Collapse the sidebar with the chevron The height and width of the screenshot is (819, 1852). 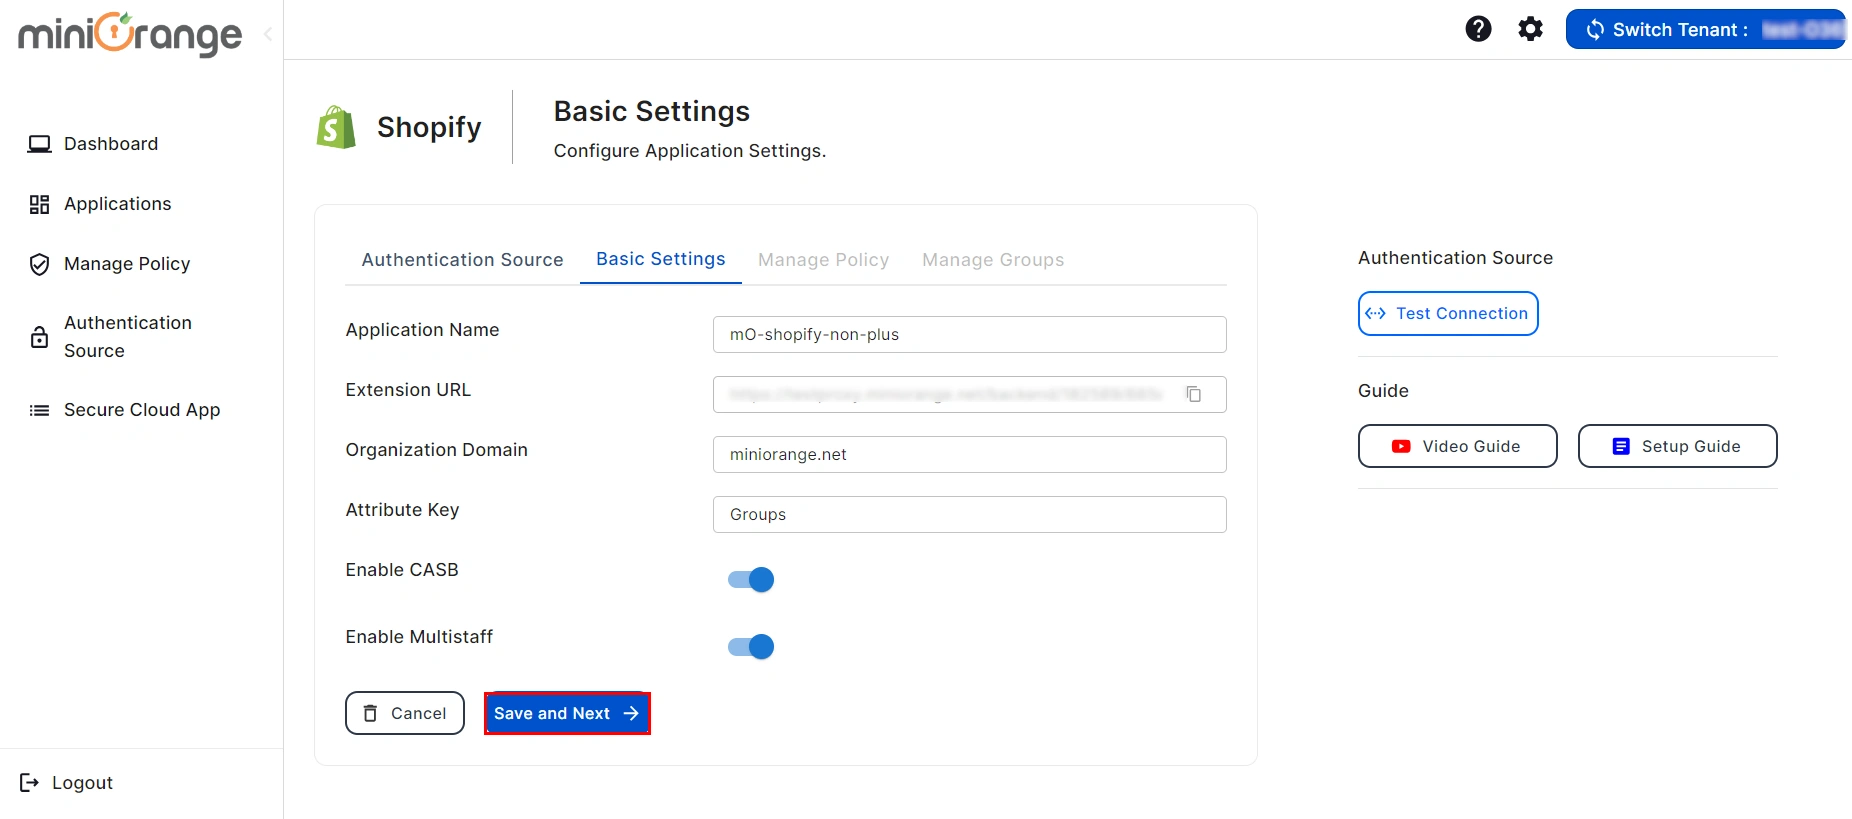(x=268, y=34)
